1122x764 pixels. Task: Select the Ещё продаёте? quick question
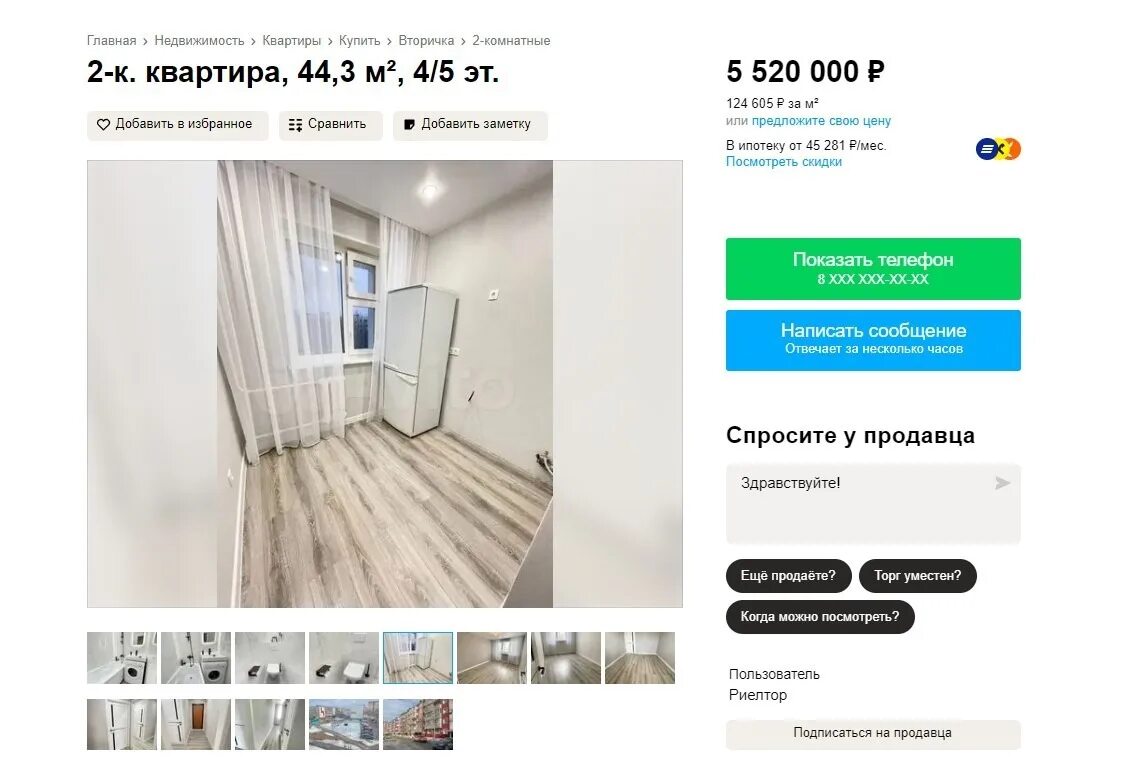point(789,576)
